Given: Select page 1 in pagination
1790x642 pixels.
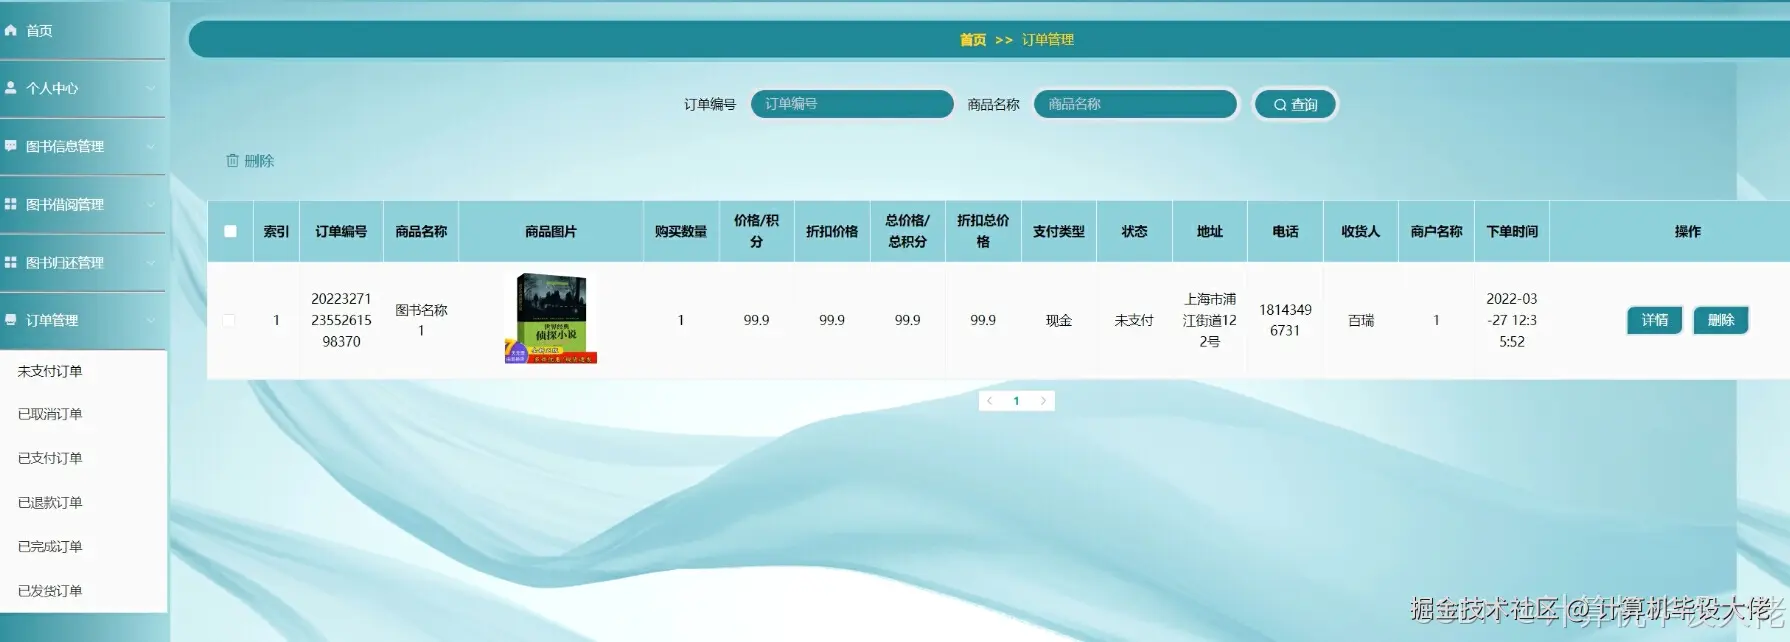Looking at the screenshot, I should point(1016,401).
